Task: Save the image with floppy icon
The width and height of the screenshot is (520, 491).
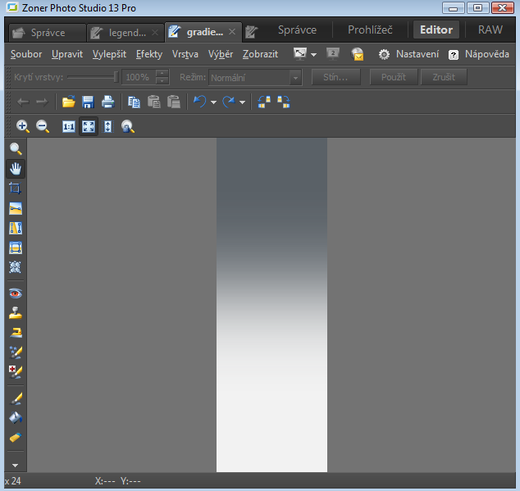Action: pyautogui.click(x=88, y=102)
